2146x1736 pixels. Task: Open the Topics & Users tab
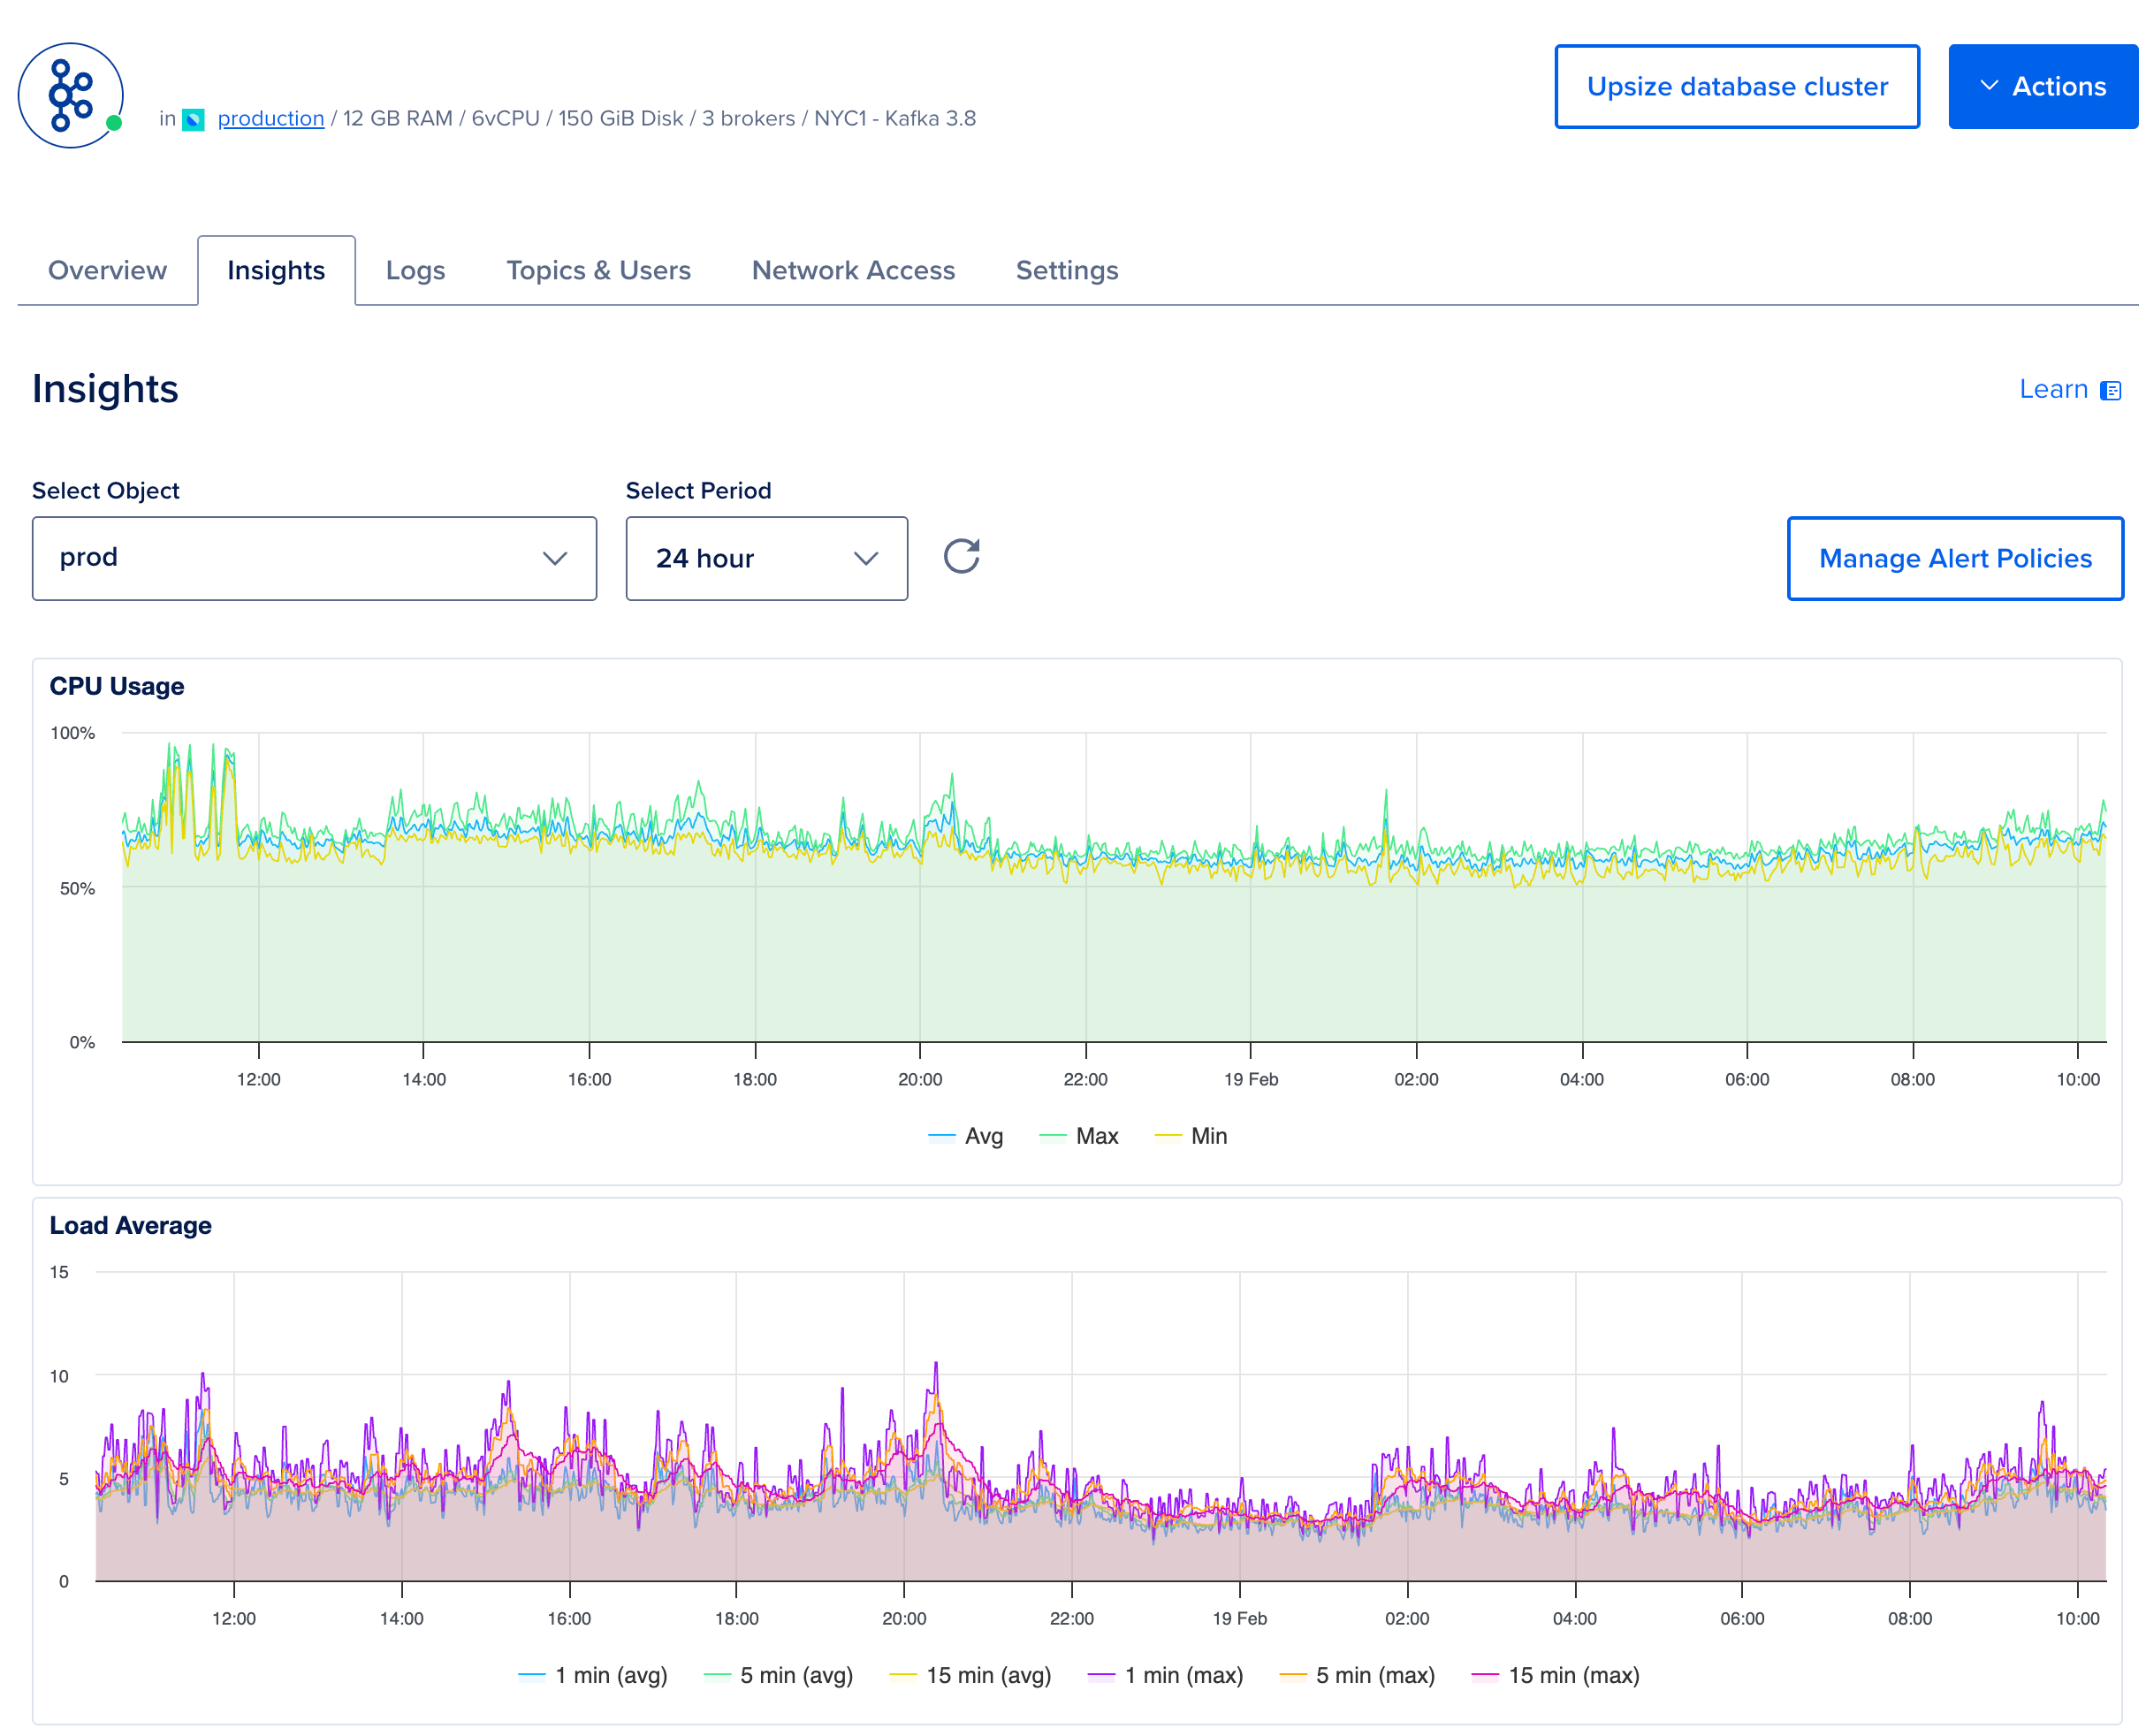tap(598, 270)
